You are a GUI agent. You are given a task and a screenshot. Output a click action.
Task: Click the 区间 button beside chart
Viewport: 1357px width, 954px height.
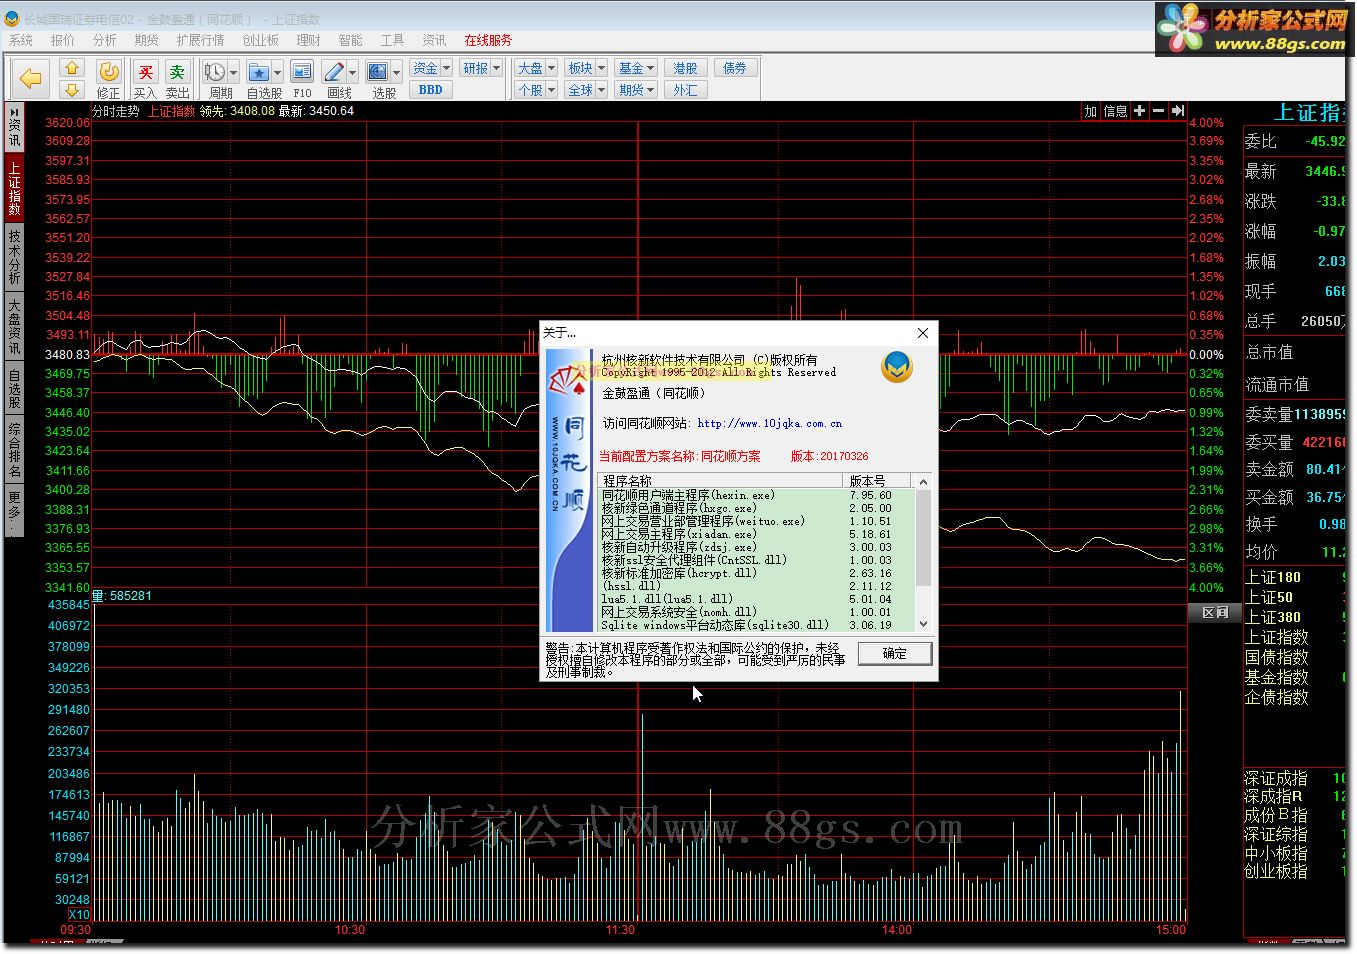pyautogui.click(x=1215, y=612)
